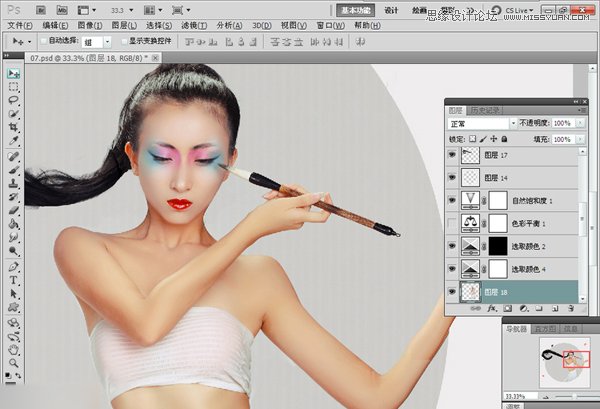Hide the 自然饱和度 1 adjustment layer
The width and height of the screenshot is (600, 409).
(452, 200)
